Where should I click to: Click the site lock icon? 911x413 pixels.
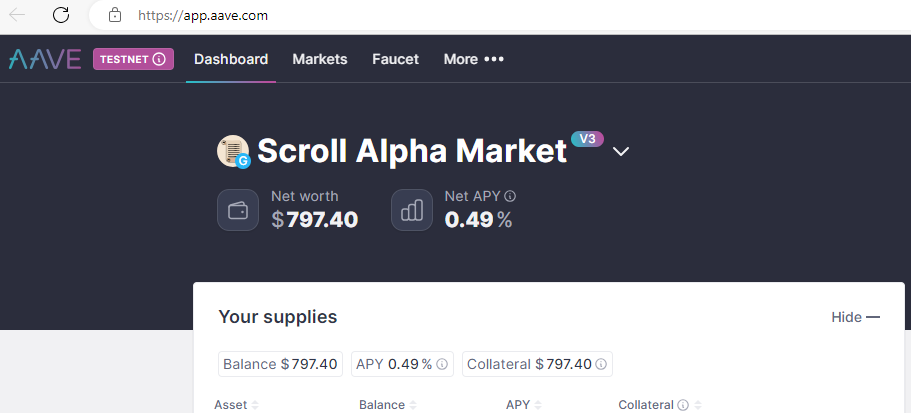115,16
